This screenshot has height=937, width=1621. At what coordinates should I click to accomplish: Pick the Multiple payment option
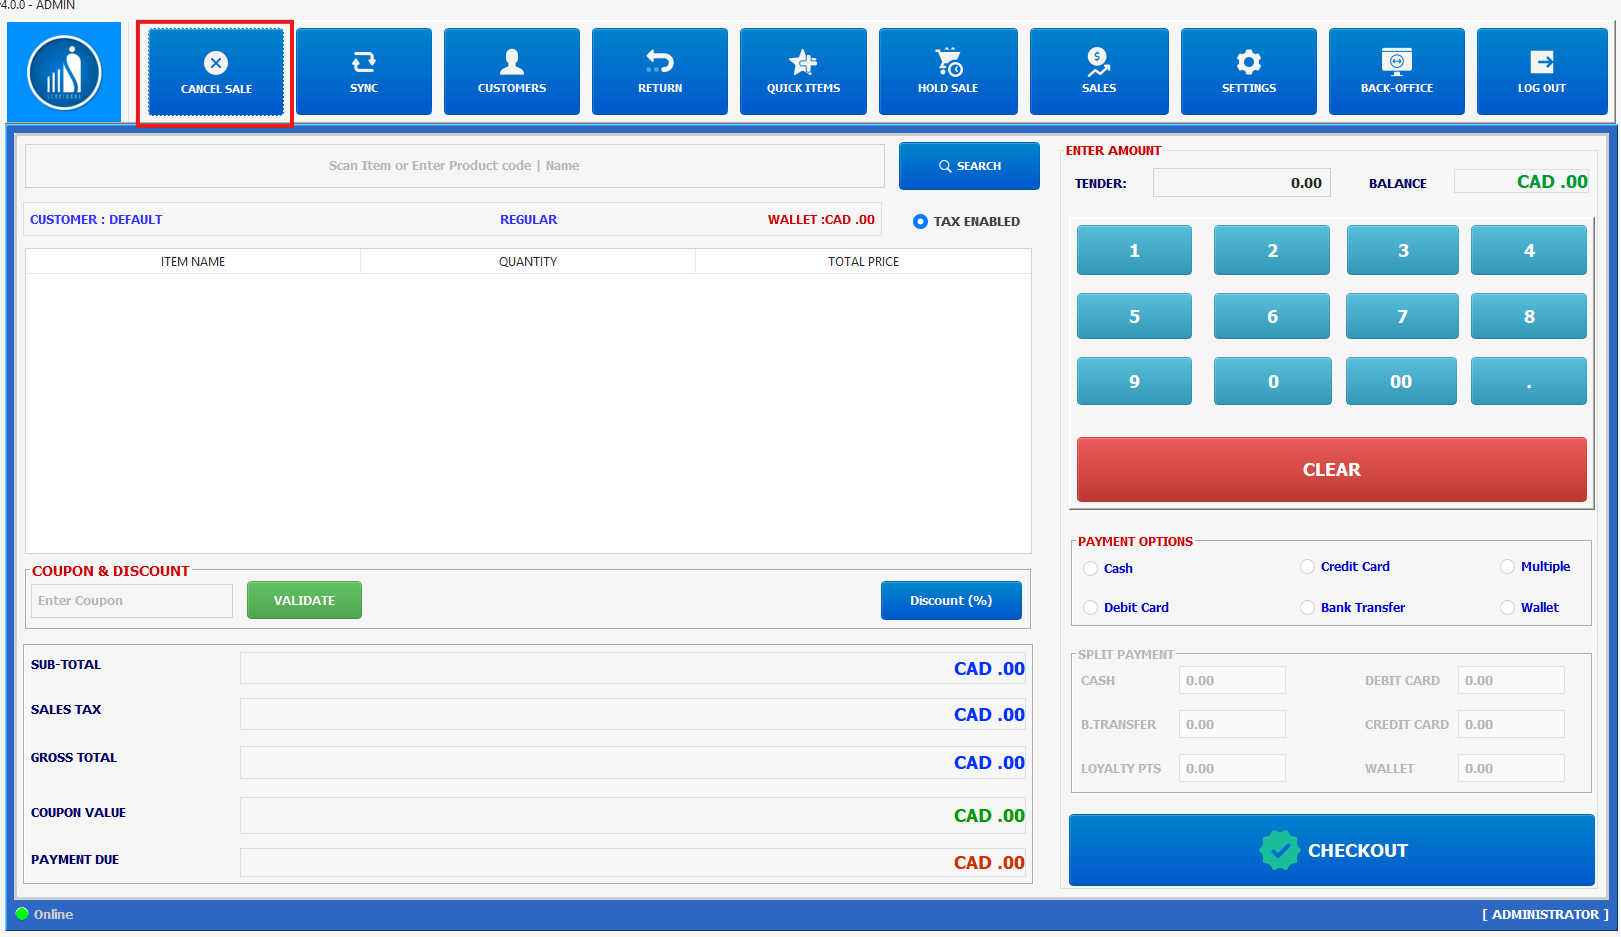pyautogui.click(x=1508, y=567)
